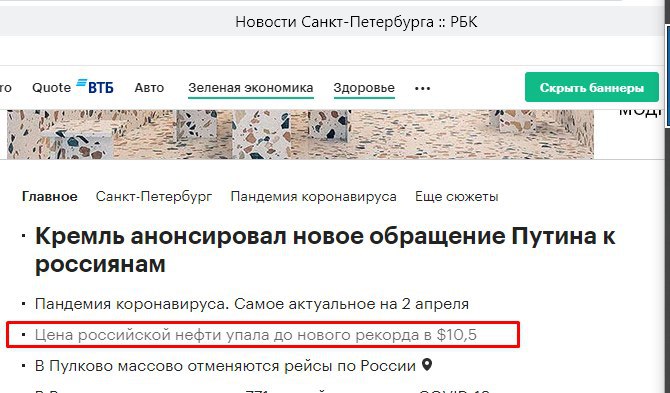Viewport: 670px width, 393px height.
Task: Click the Скрыть баннеры button
Action: tap(592, 87)
